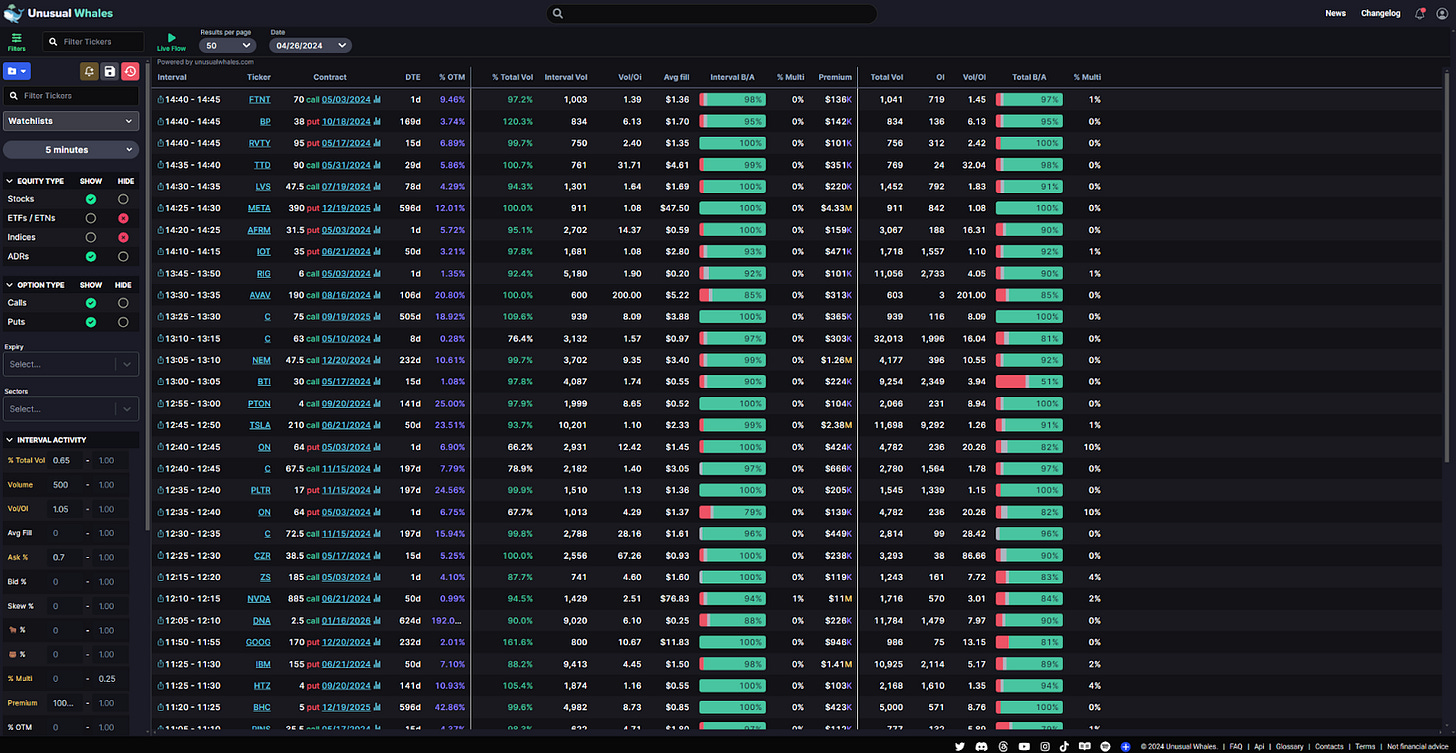This screenshot has width=1456, height=753.
Task: Open the Spotify link in footer
Action: click(x=1105, y=746)
